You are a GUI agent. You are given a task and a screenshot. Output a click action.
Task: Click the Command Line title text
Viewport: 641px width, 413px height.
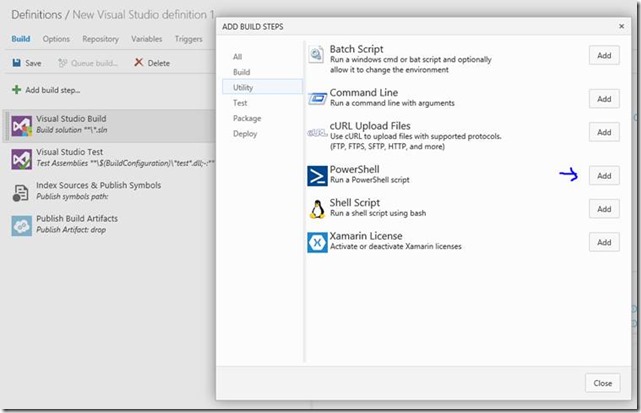[364, 92]
